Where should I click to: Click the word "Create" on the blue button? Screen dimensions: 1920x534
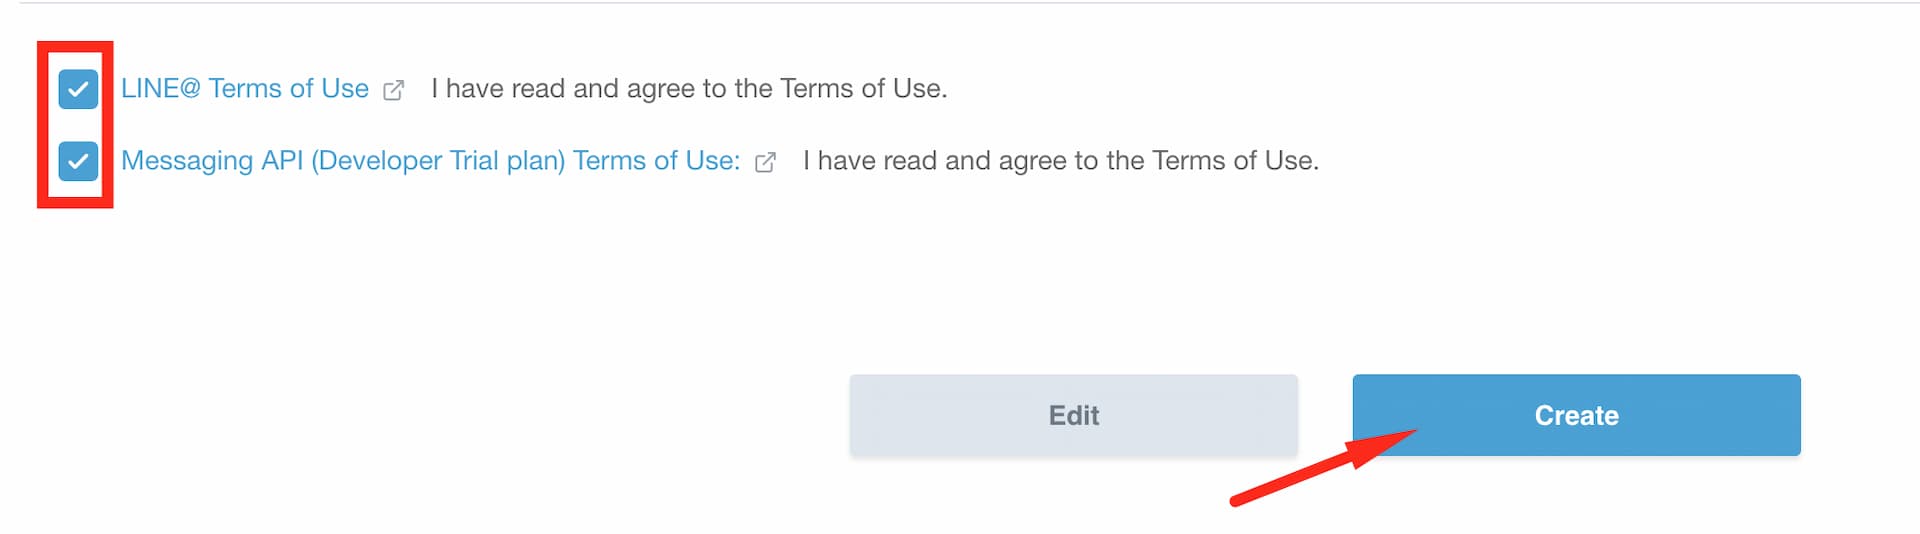(1576, 415)
